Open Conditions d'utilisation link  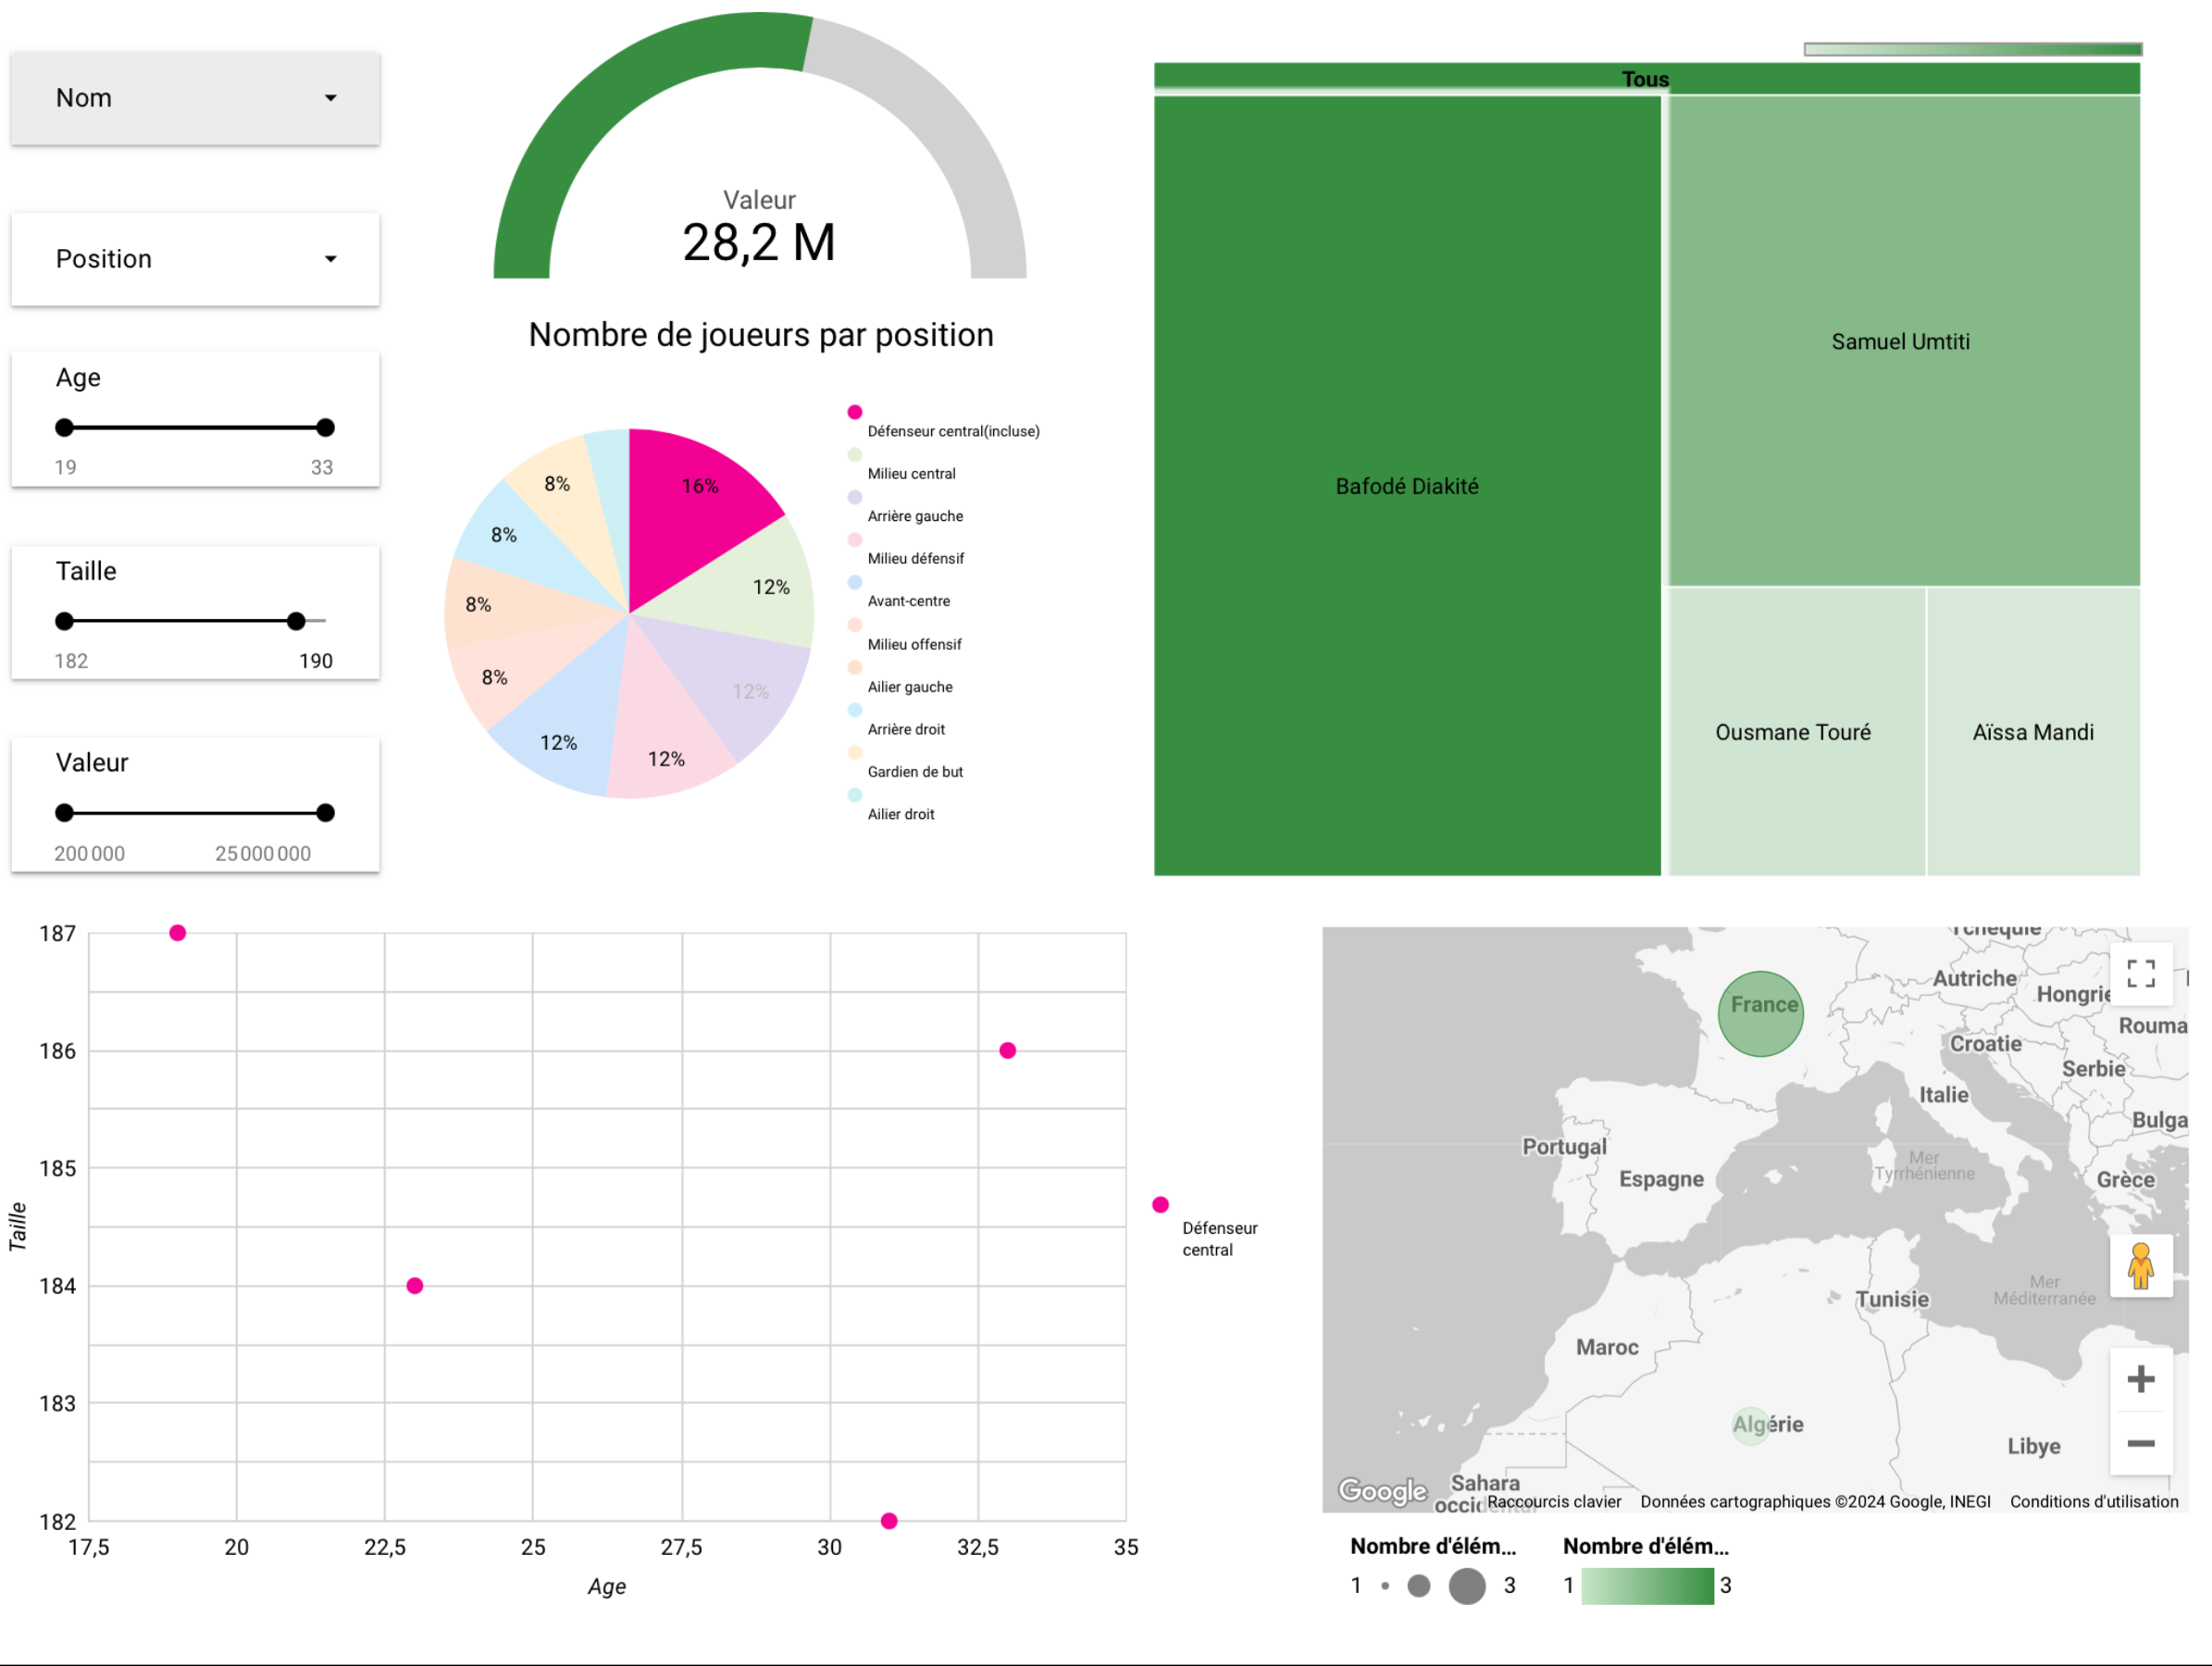(2093, 1501)
